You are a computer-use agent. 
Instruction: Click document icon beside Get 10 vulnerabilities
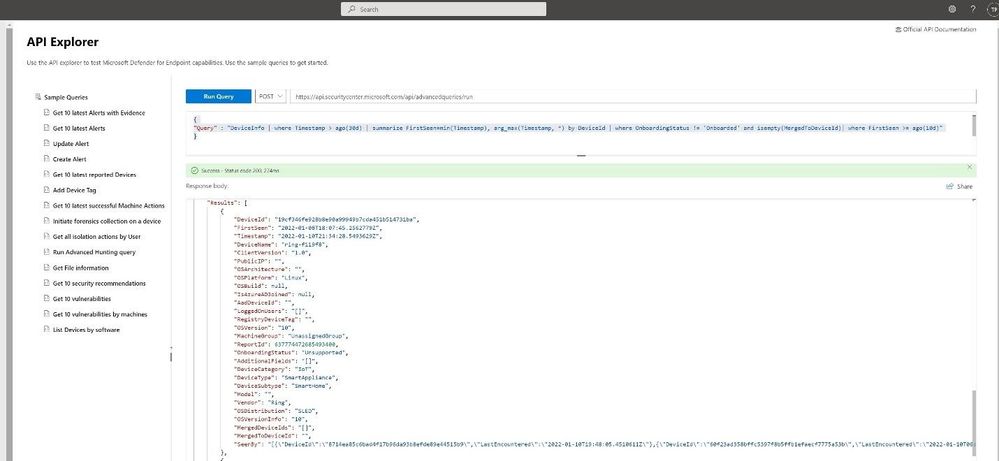(x=47, y=299)
